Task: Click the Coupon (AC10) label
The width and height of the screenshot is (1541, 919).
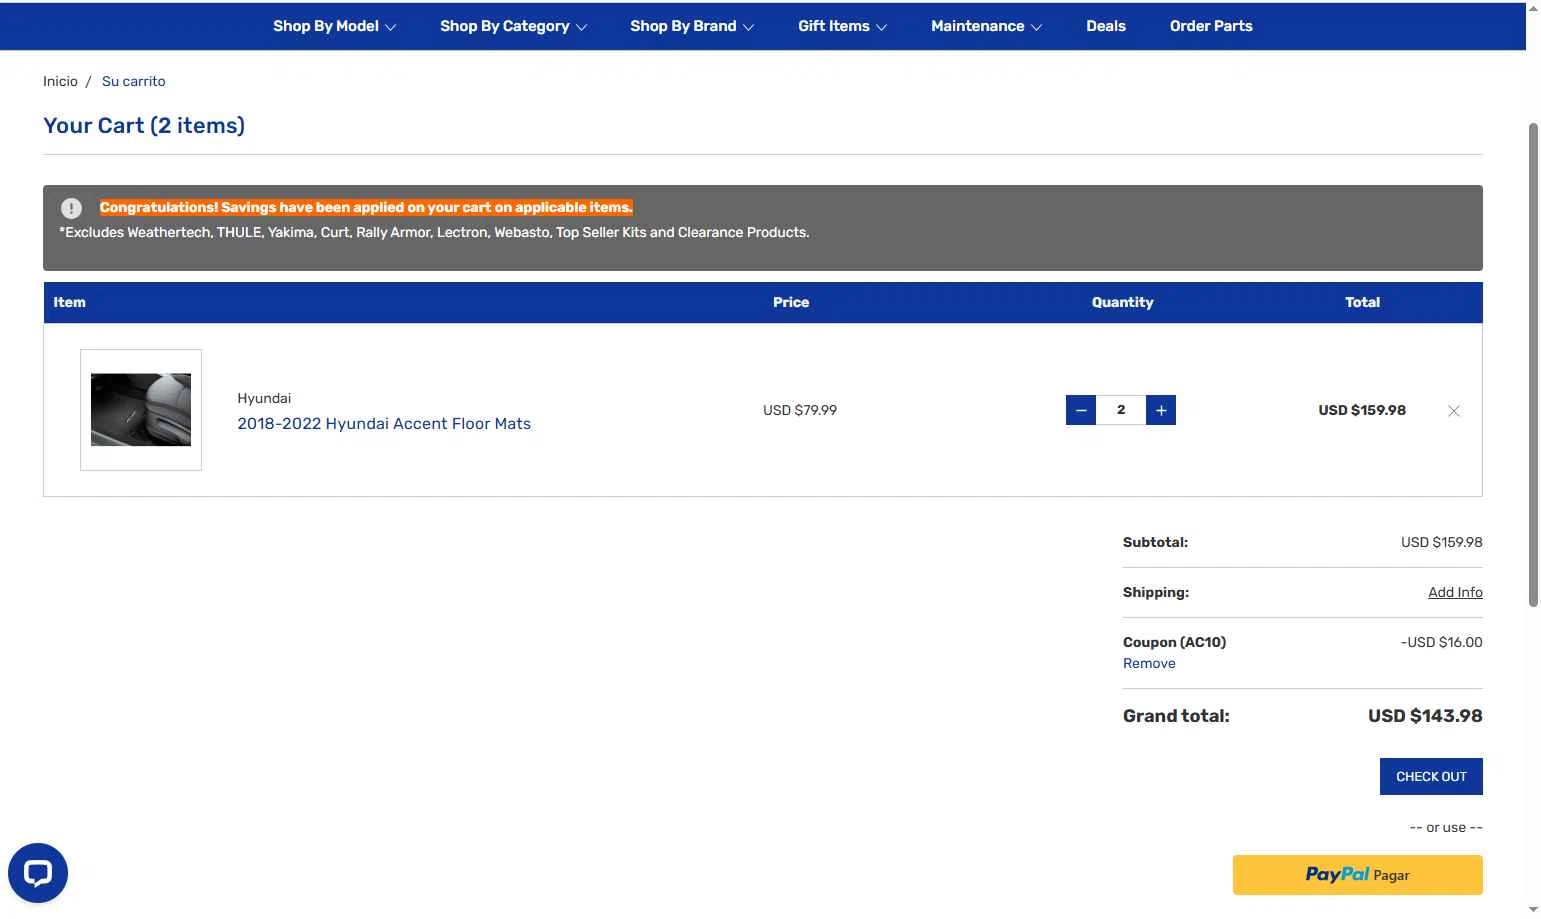Action: 1174,642
